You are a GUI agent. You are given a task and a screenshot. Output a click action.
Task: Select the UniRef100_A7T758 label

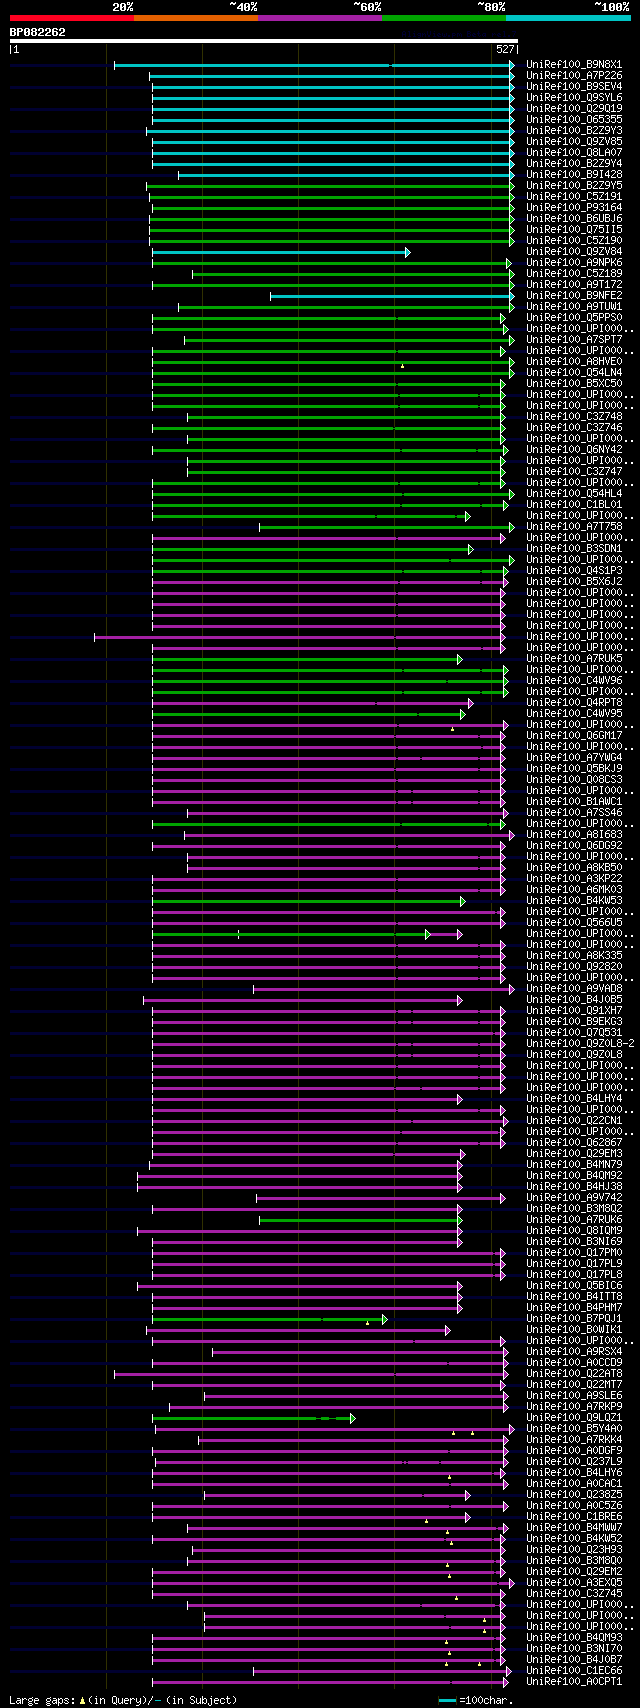point(574,527)
